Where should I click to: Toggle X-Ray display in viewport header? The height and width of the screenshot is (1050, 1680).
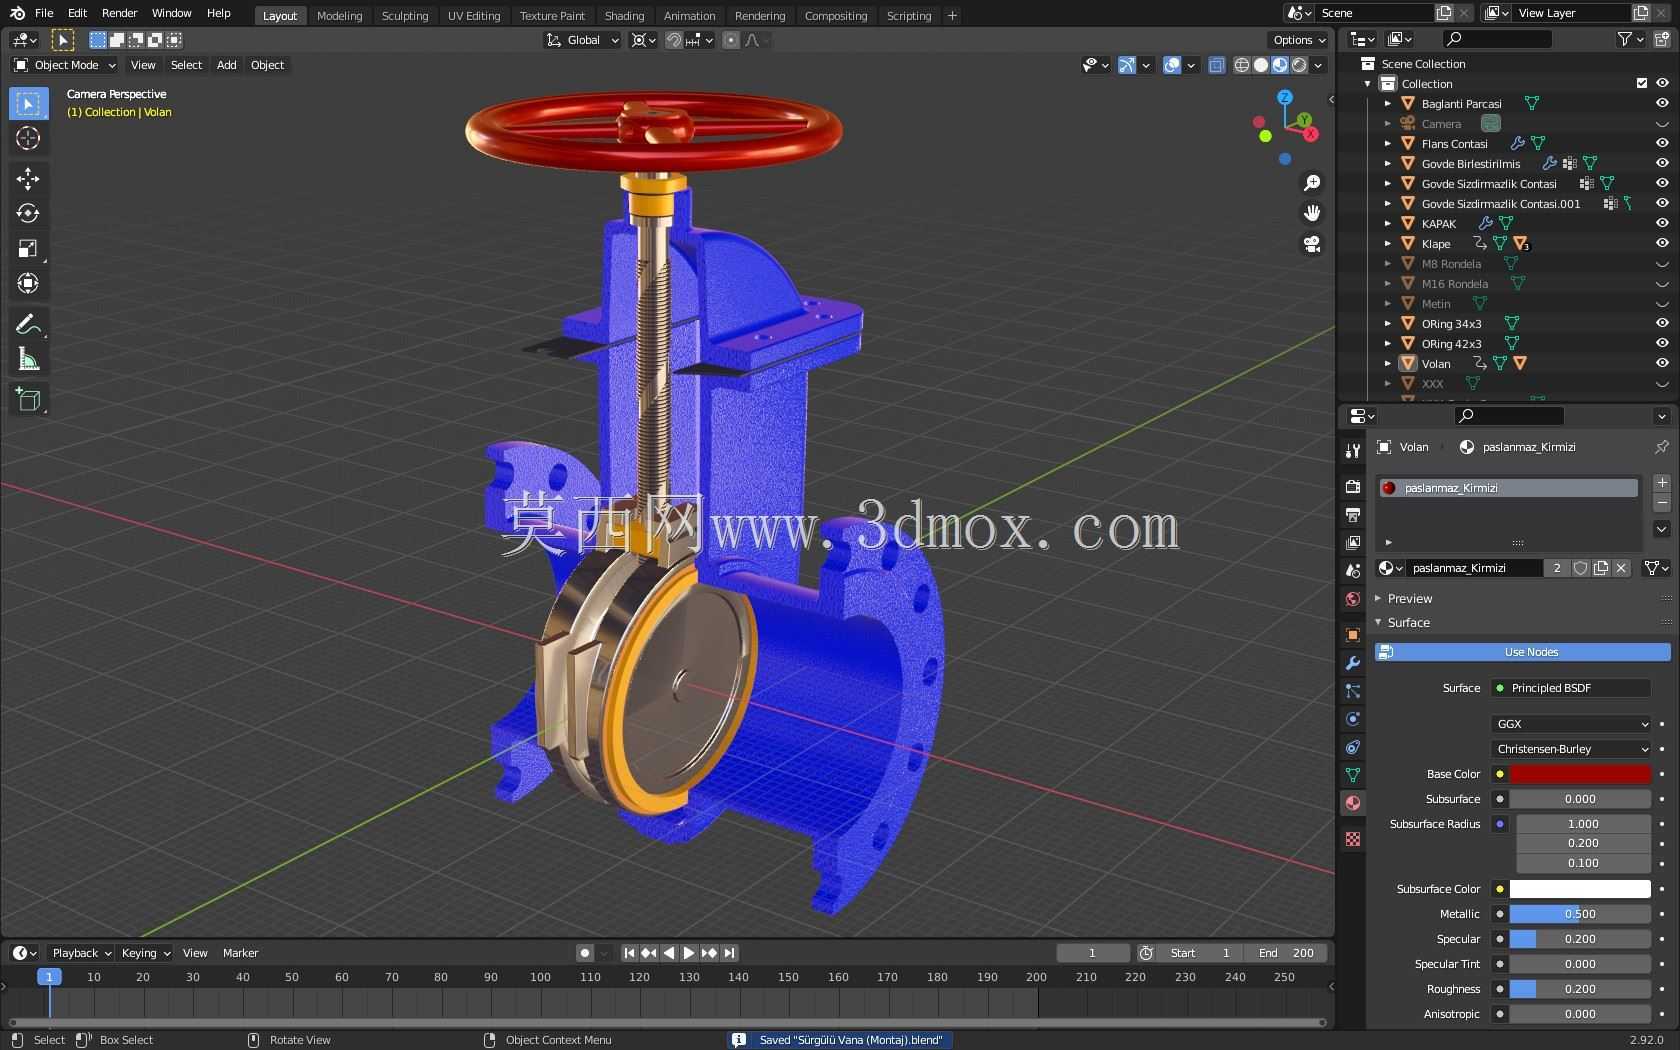1216,65
